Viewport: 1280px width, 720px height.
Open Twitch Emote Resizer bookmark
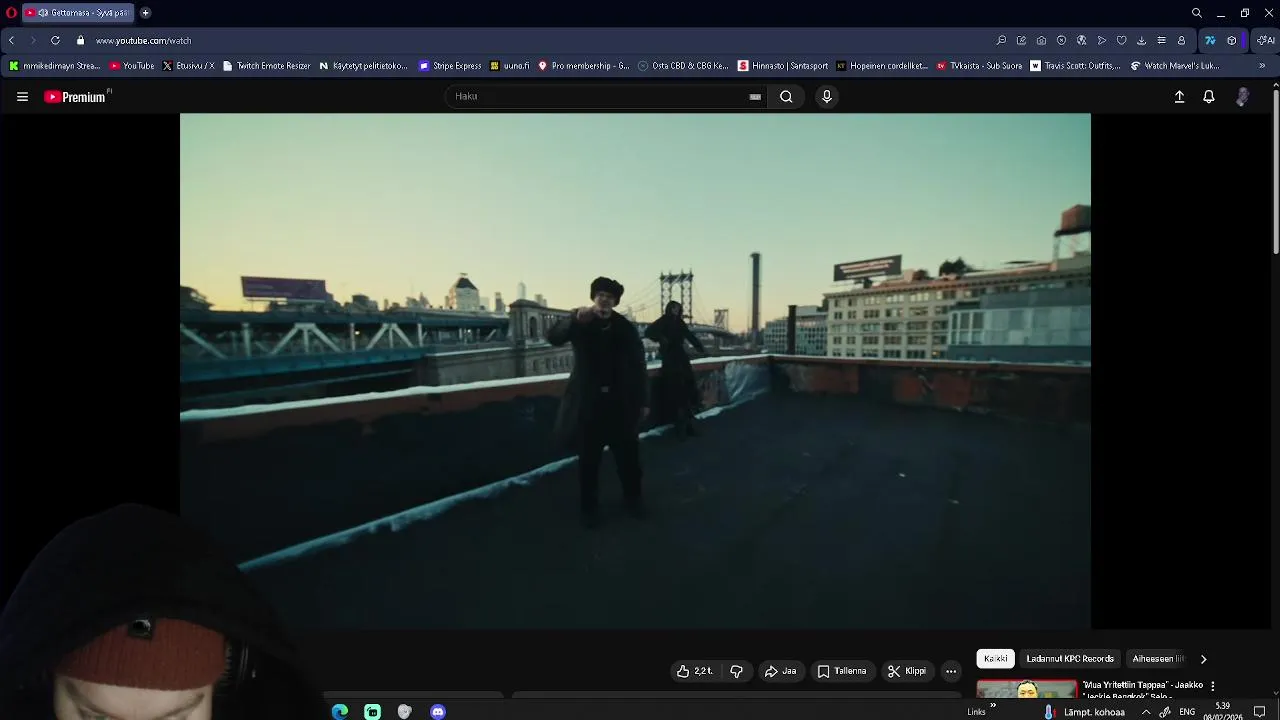266,66
